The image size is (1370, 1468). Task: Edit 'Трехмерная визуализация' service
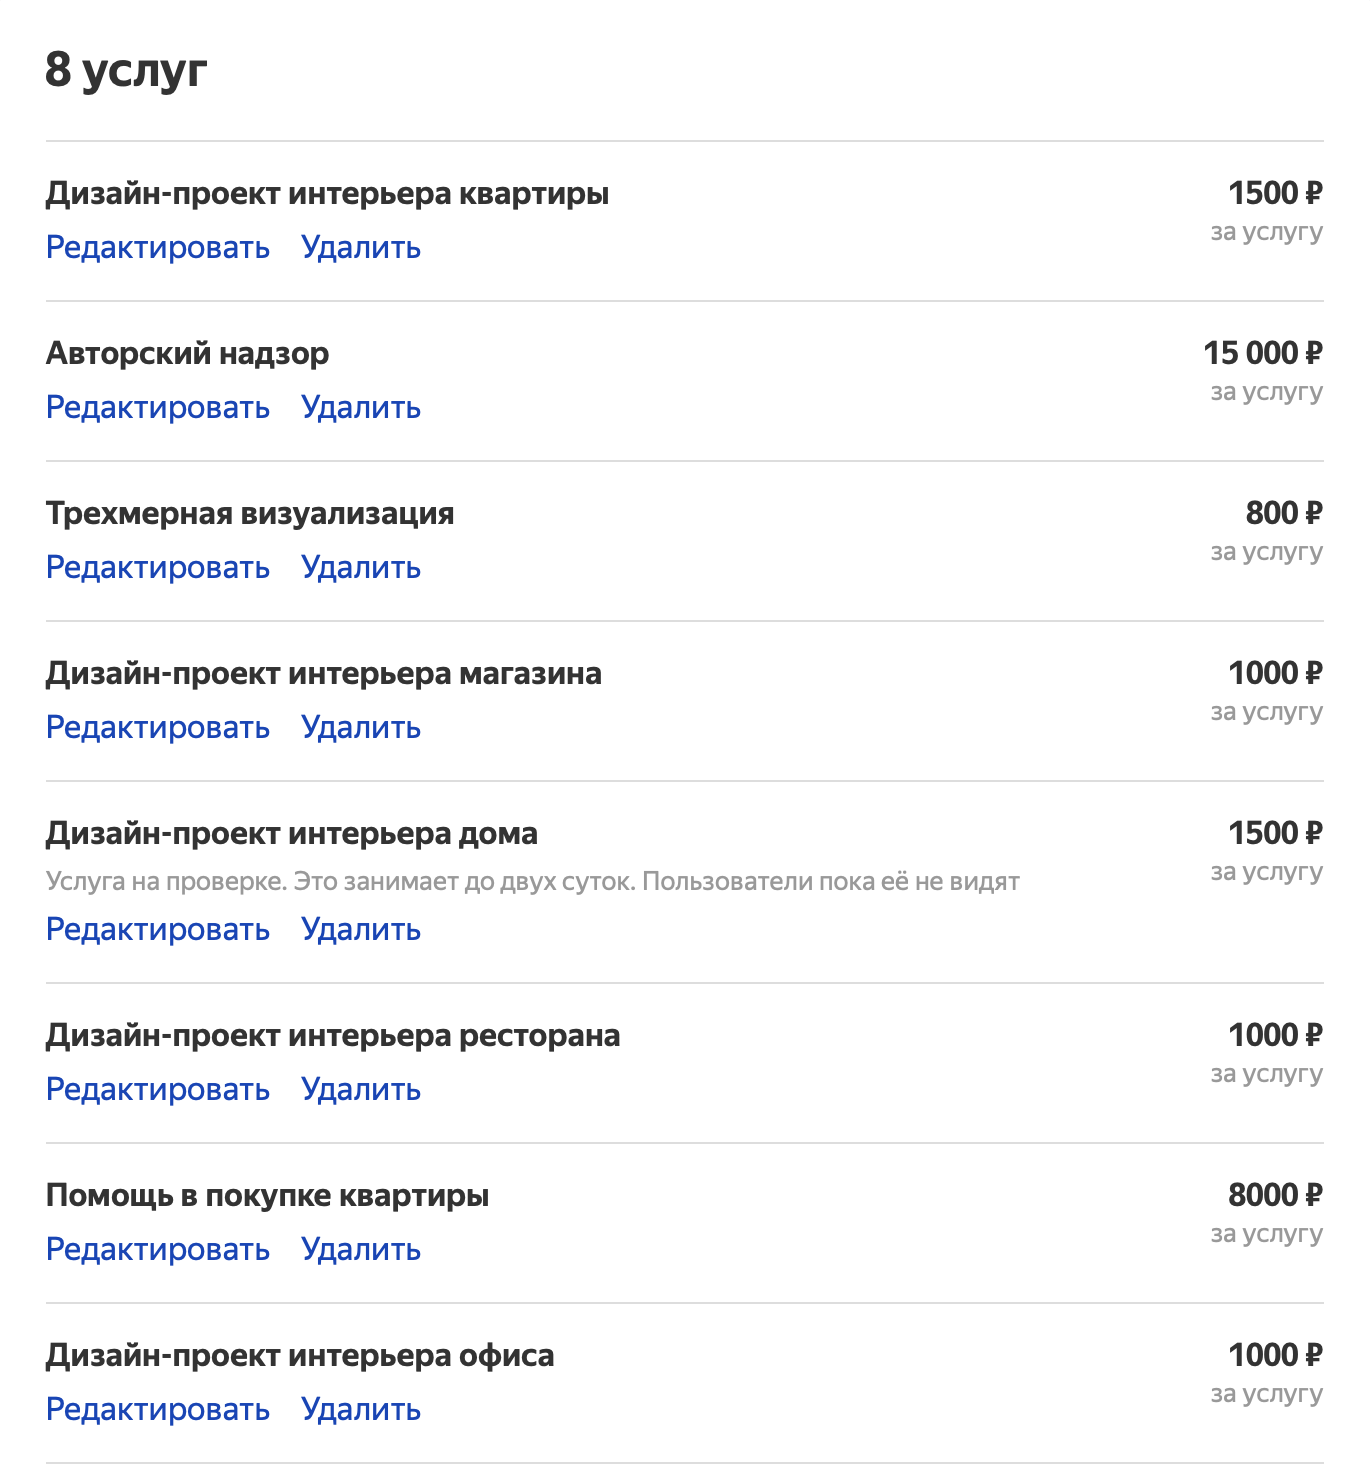158,568
